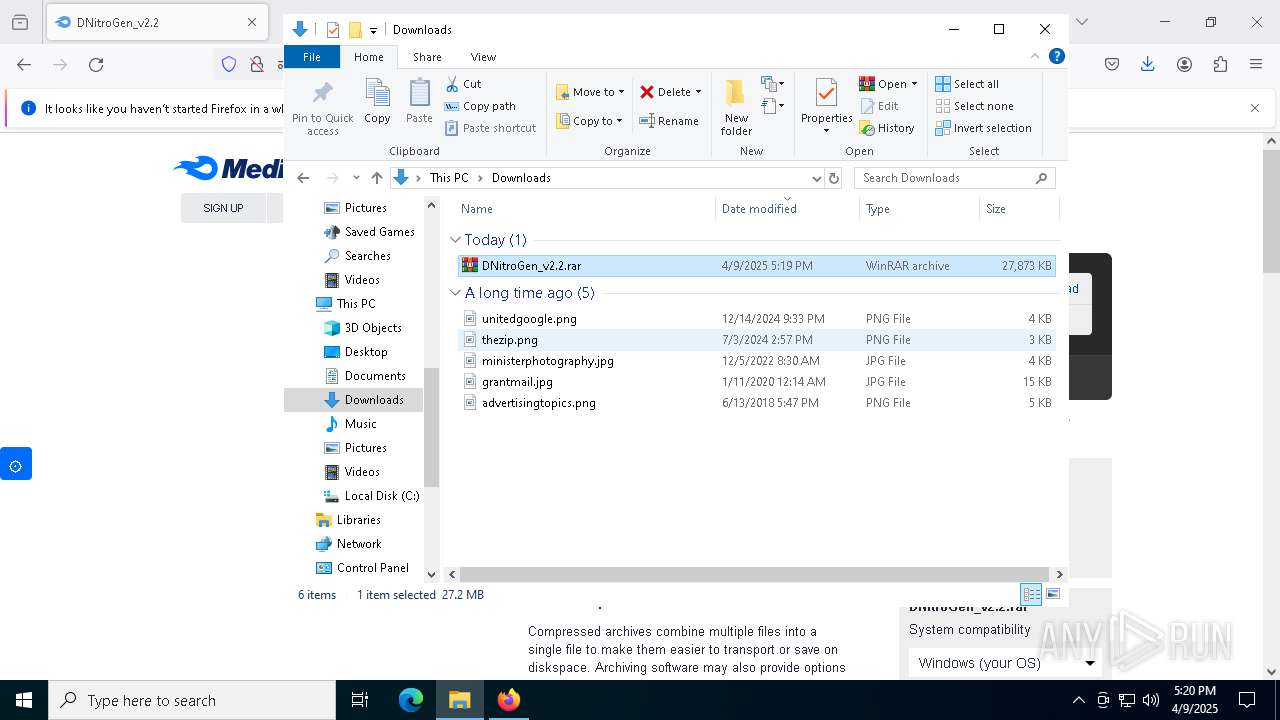Viewport: 1280px width, 720px height.
Task: Switch to the Share ribbon tab
Action: coord(427,57)
